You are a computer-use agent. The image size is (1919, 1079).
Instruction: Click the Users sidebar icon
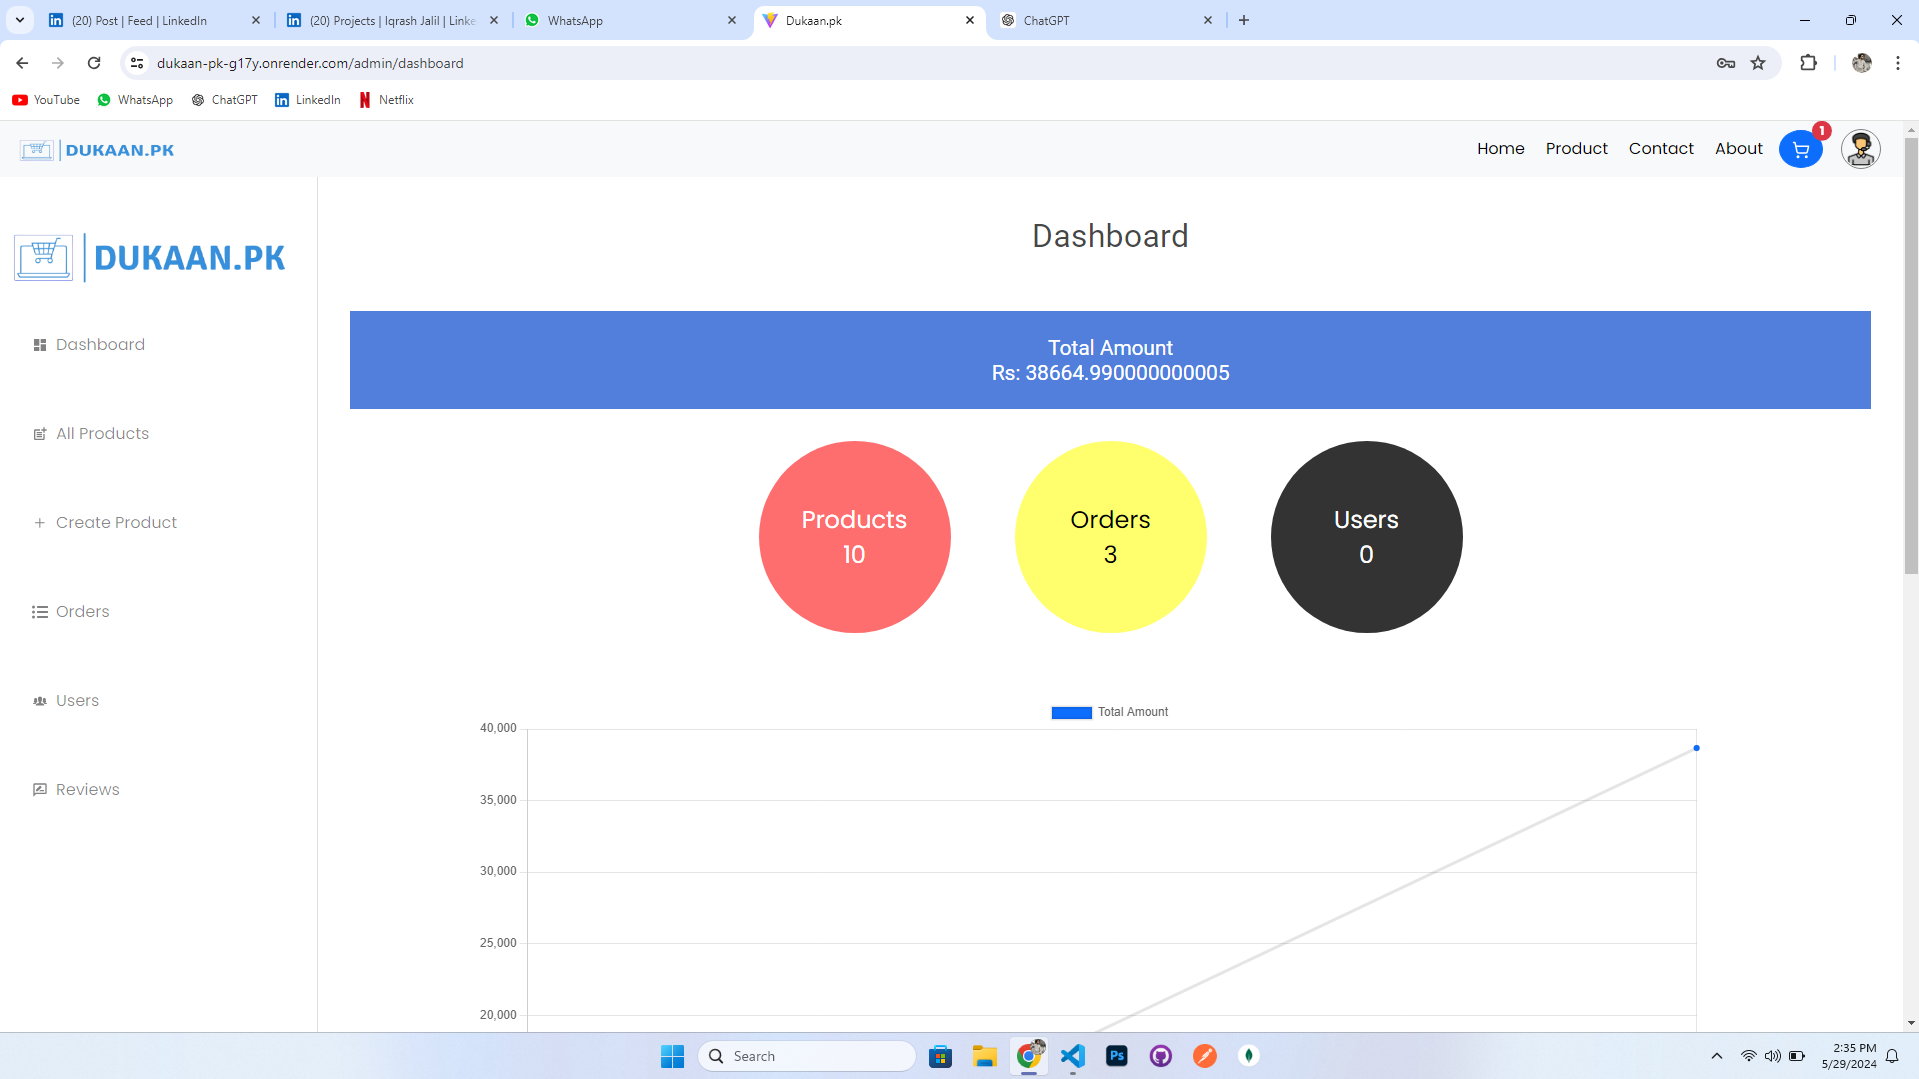point(40,700)
